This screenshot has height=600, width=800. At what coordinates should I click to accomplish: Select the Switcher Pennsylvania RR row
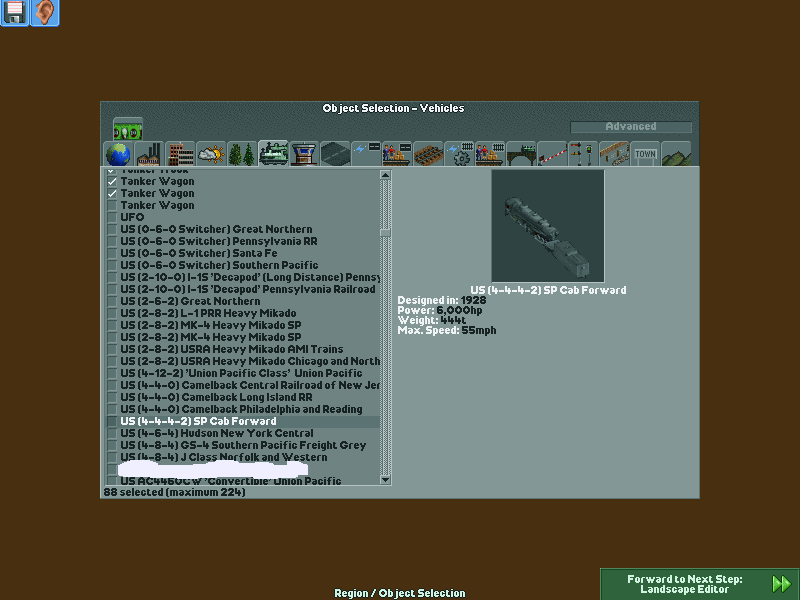coord(242,241)
